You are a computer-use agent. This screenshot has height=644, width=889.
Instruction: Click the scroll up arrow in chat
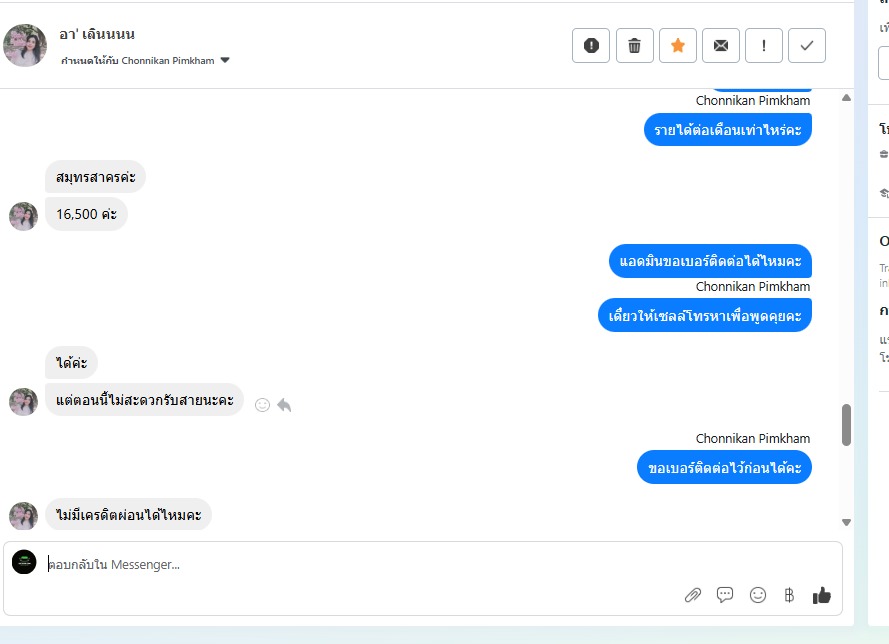point(846,98)
